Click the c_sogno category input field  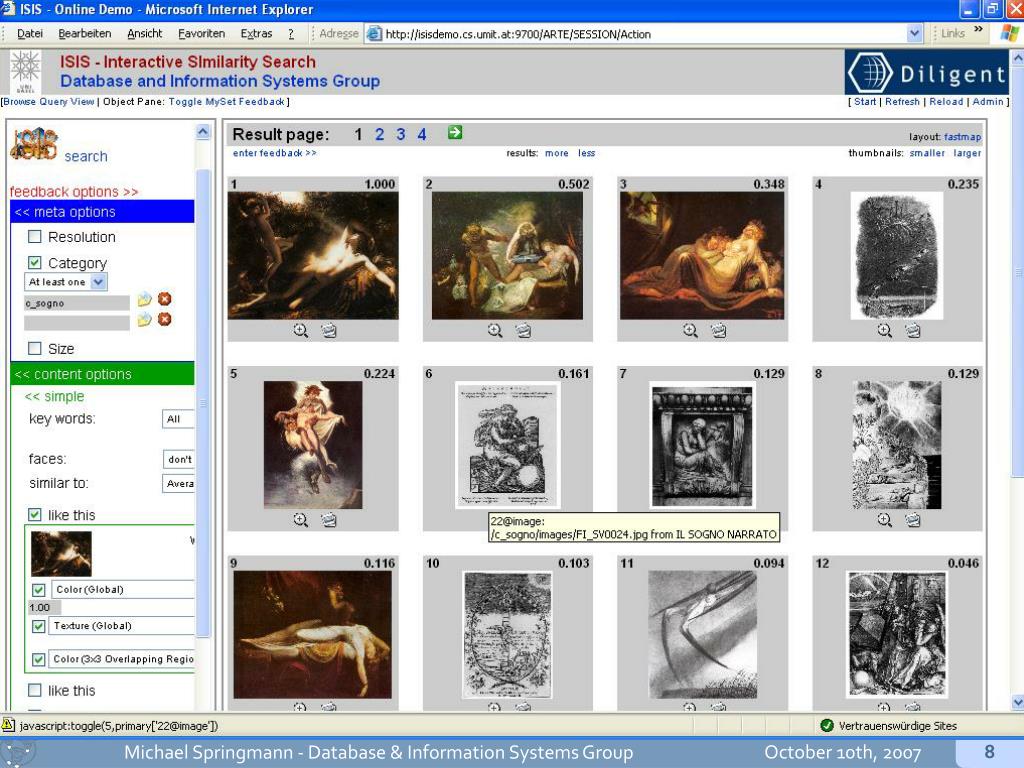[x=77, y=303]
